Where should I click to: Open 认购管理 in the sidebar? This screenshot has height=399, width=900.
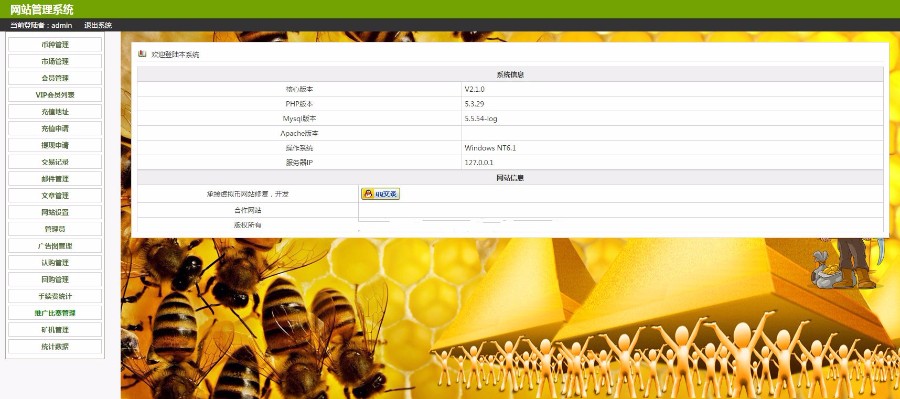[55, 263]
